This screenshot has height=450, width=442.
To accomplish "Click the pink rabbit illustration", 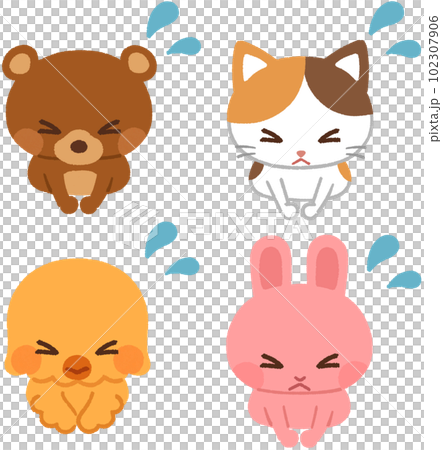I will [299, 341].
